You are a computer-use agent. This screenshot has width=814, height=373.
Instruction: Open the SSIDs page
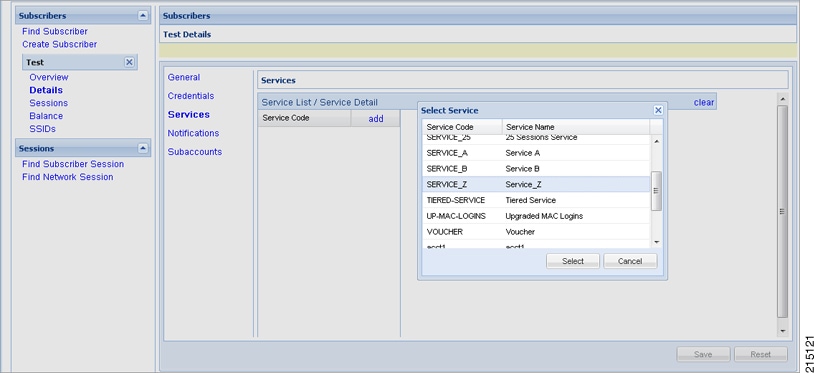[42, 129]
